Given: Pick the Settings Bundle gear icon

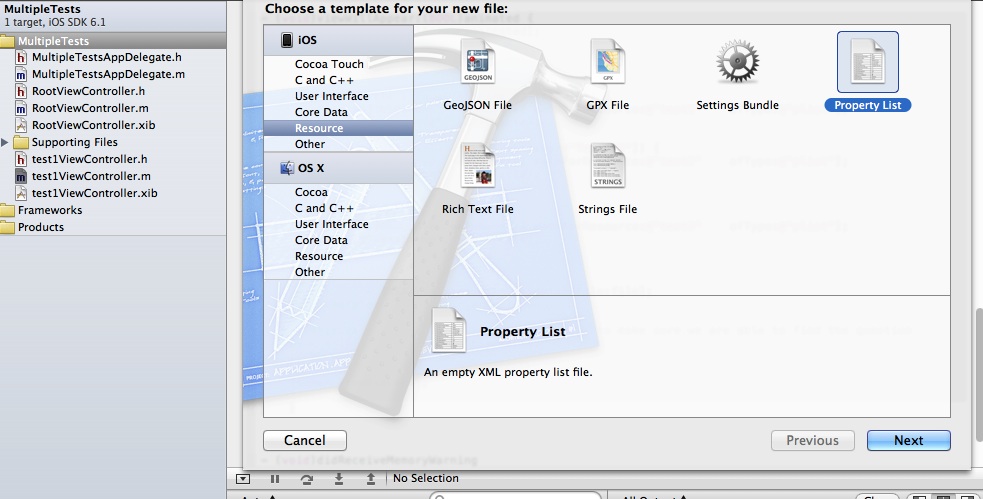Looking at the screenshot, I should tap(737, 63).
